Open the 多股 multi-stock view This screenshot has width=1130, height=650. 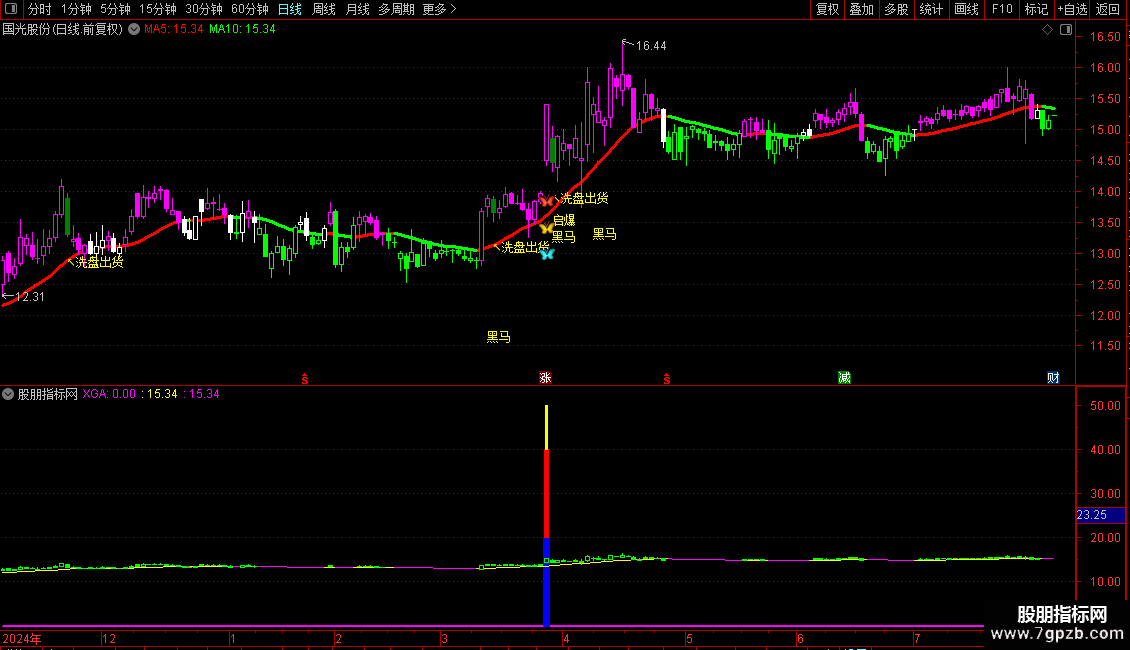pyautogui.click(x=896, y=9)
